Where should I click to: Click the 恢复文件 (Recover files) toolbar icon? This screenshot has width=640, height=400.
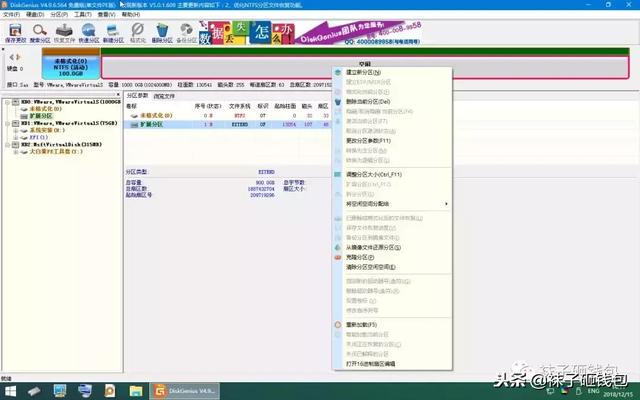64,30
